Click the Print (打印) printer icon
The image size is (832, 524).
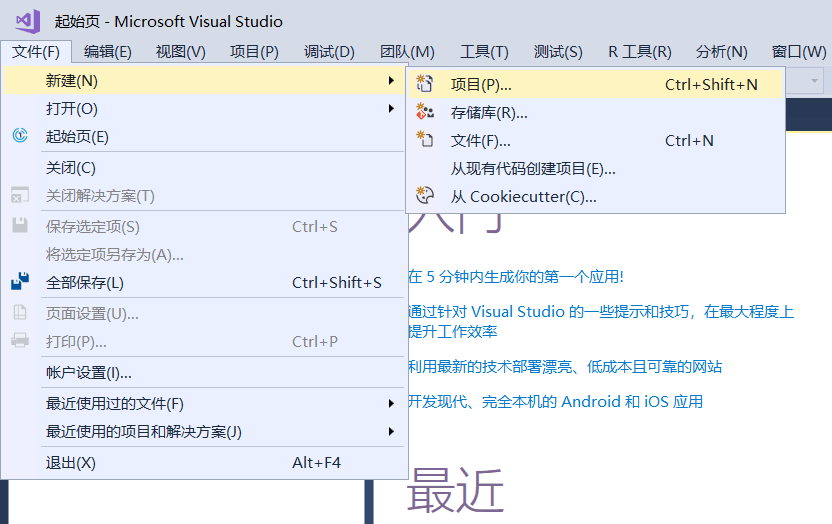coord(20,340)
